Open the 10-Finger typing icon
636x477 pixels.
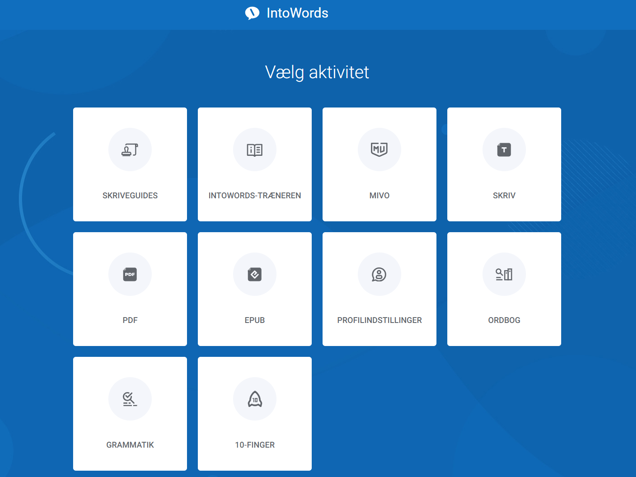[x=255, y=400]
